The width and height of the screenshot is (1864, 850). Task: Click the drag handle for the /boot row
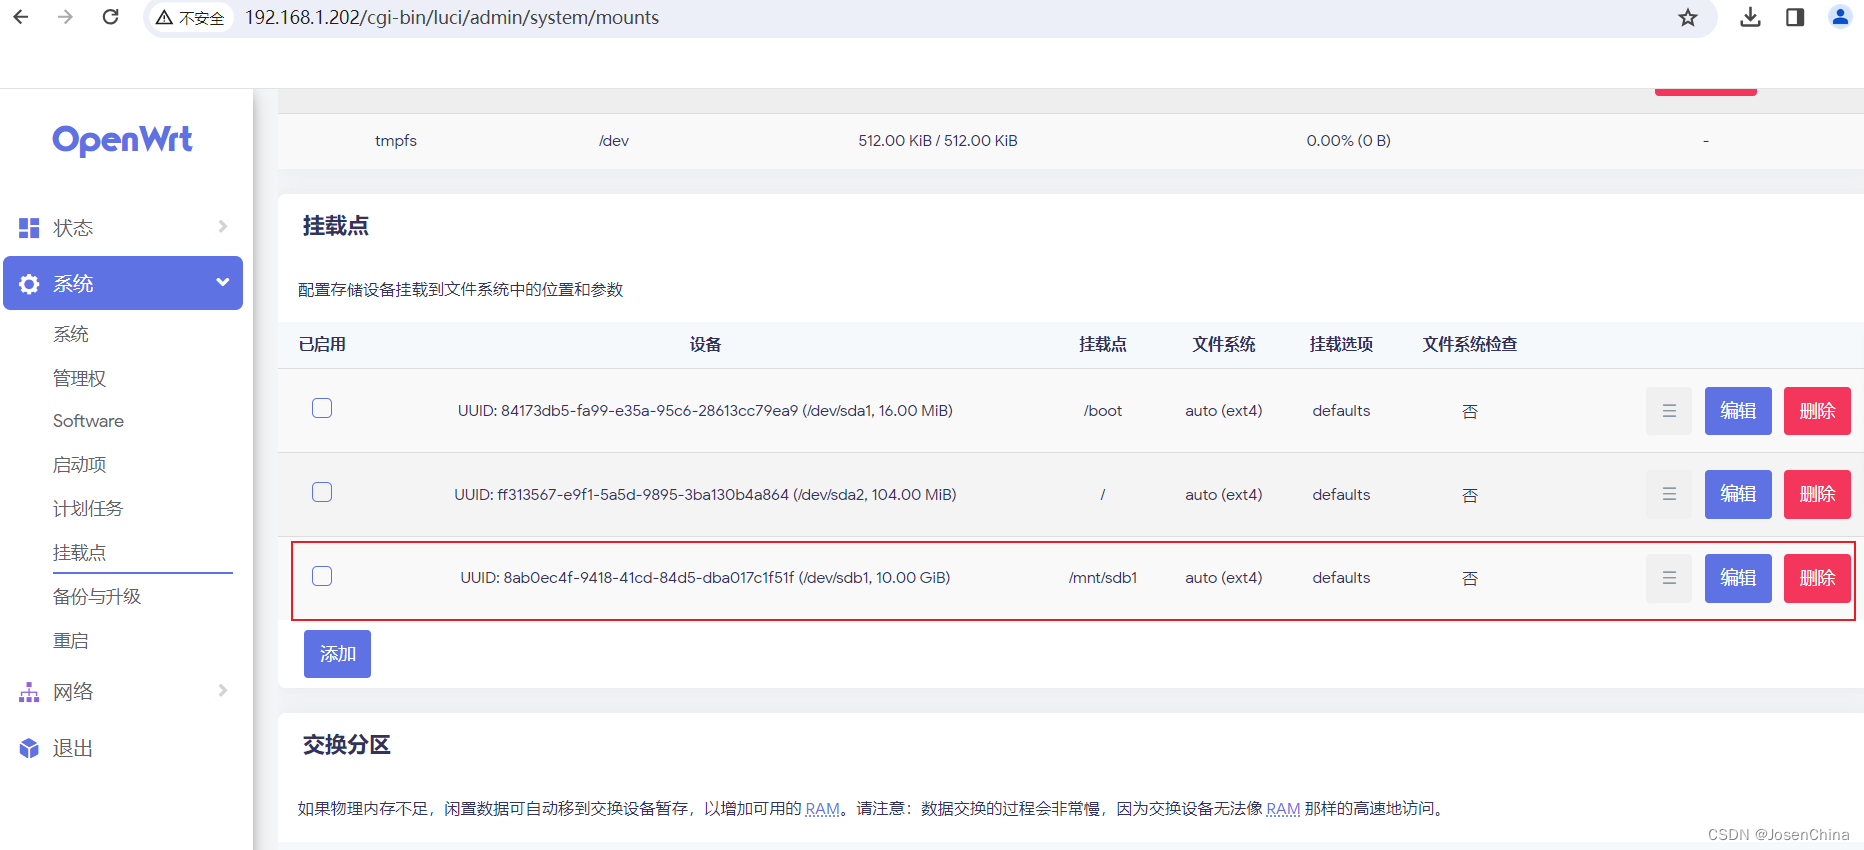click(x=1669, y=411)
